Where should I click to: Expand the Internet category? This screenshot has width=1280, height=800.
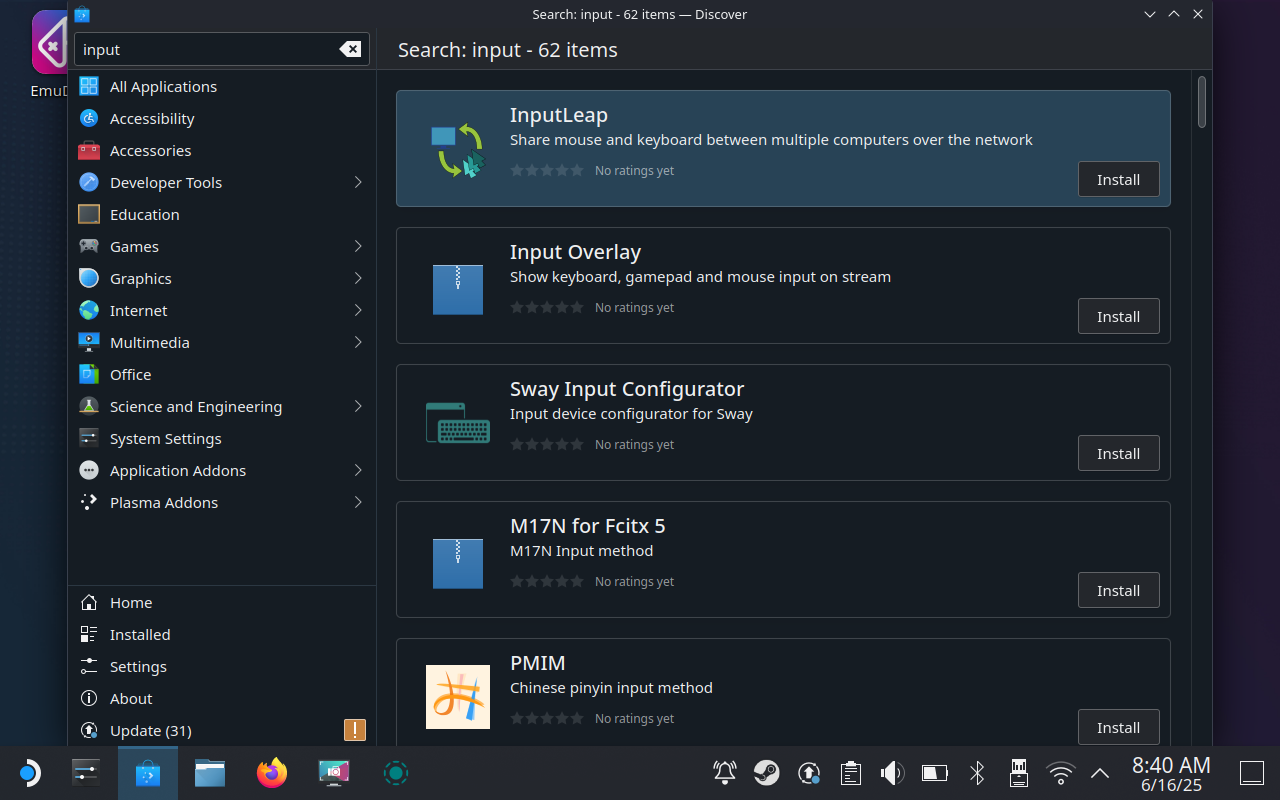tap(138, 310)
